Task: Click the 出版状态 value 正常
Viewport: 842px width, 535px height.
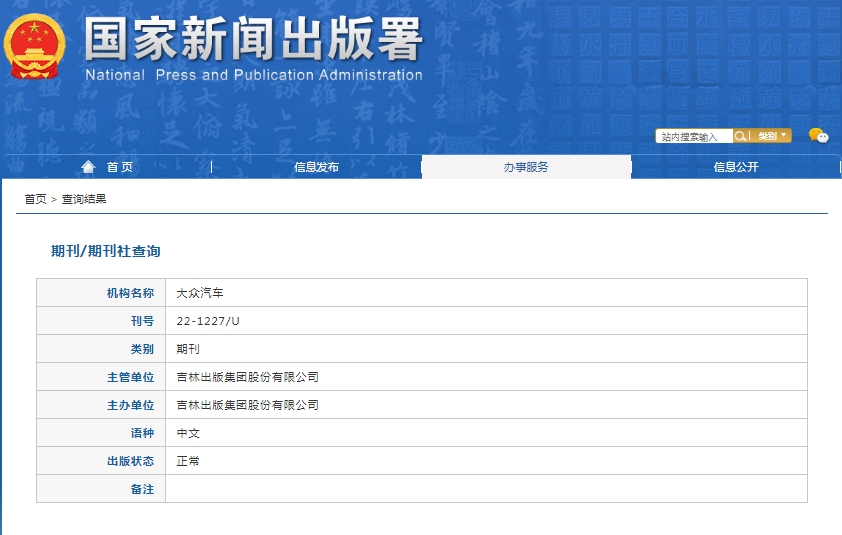Action: pos(188,461)
